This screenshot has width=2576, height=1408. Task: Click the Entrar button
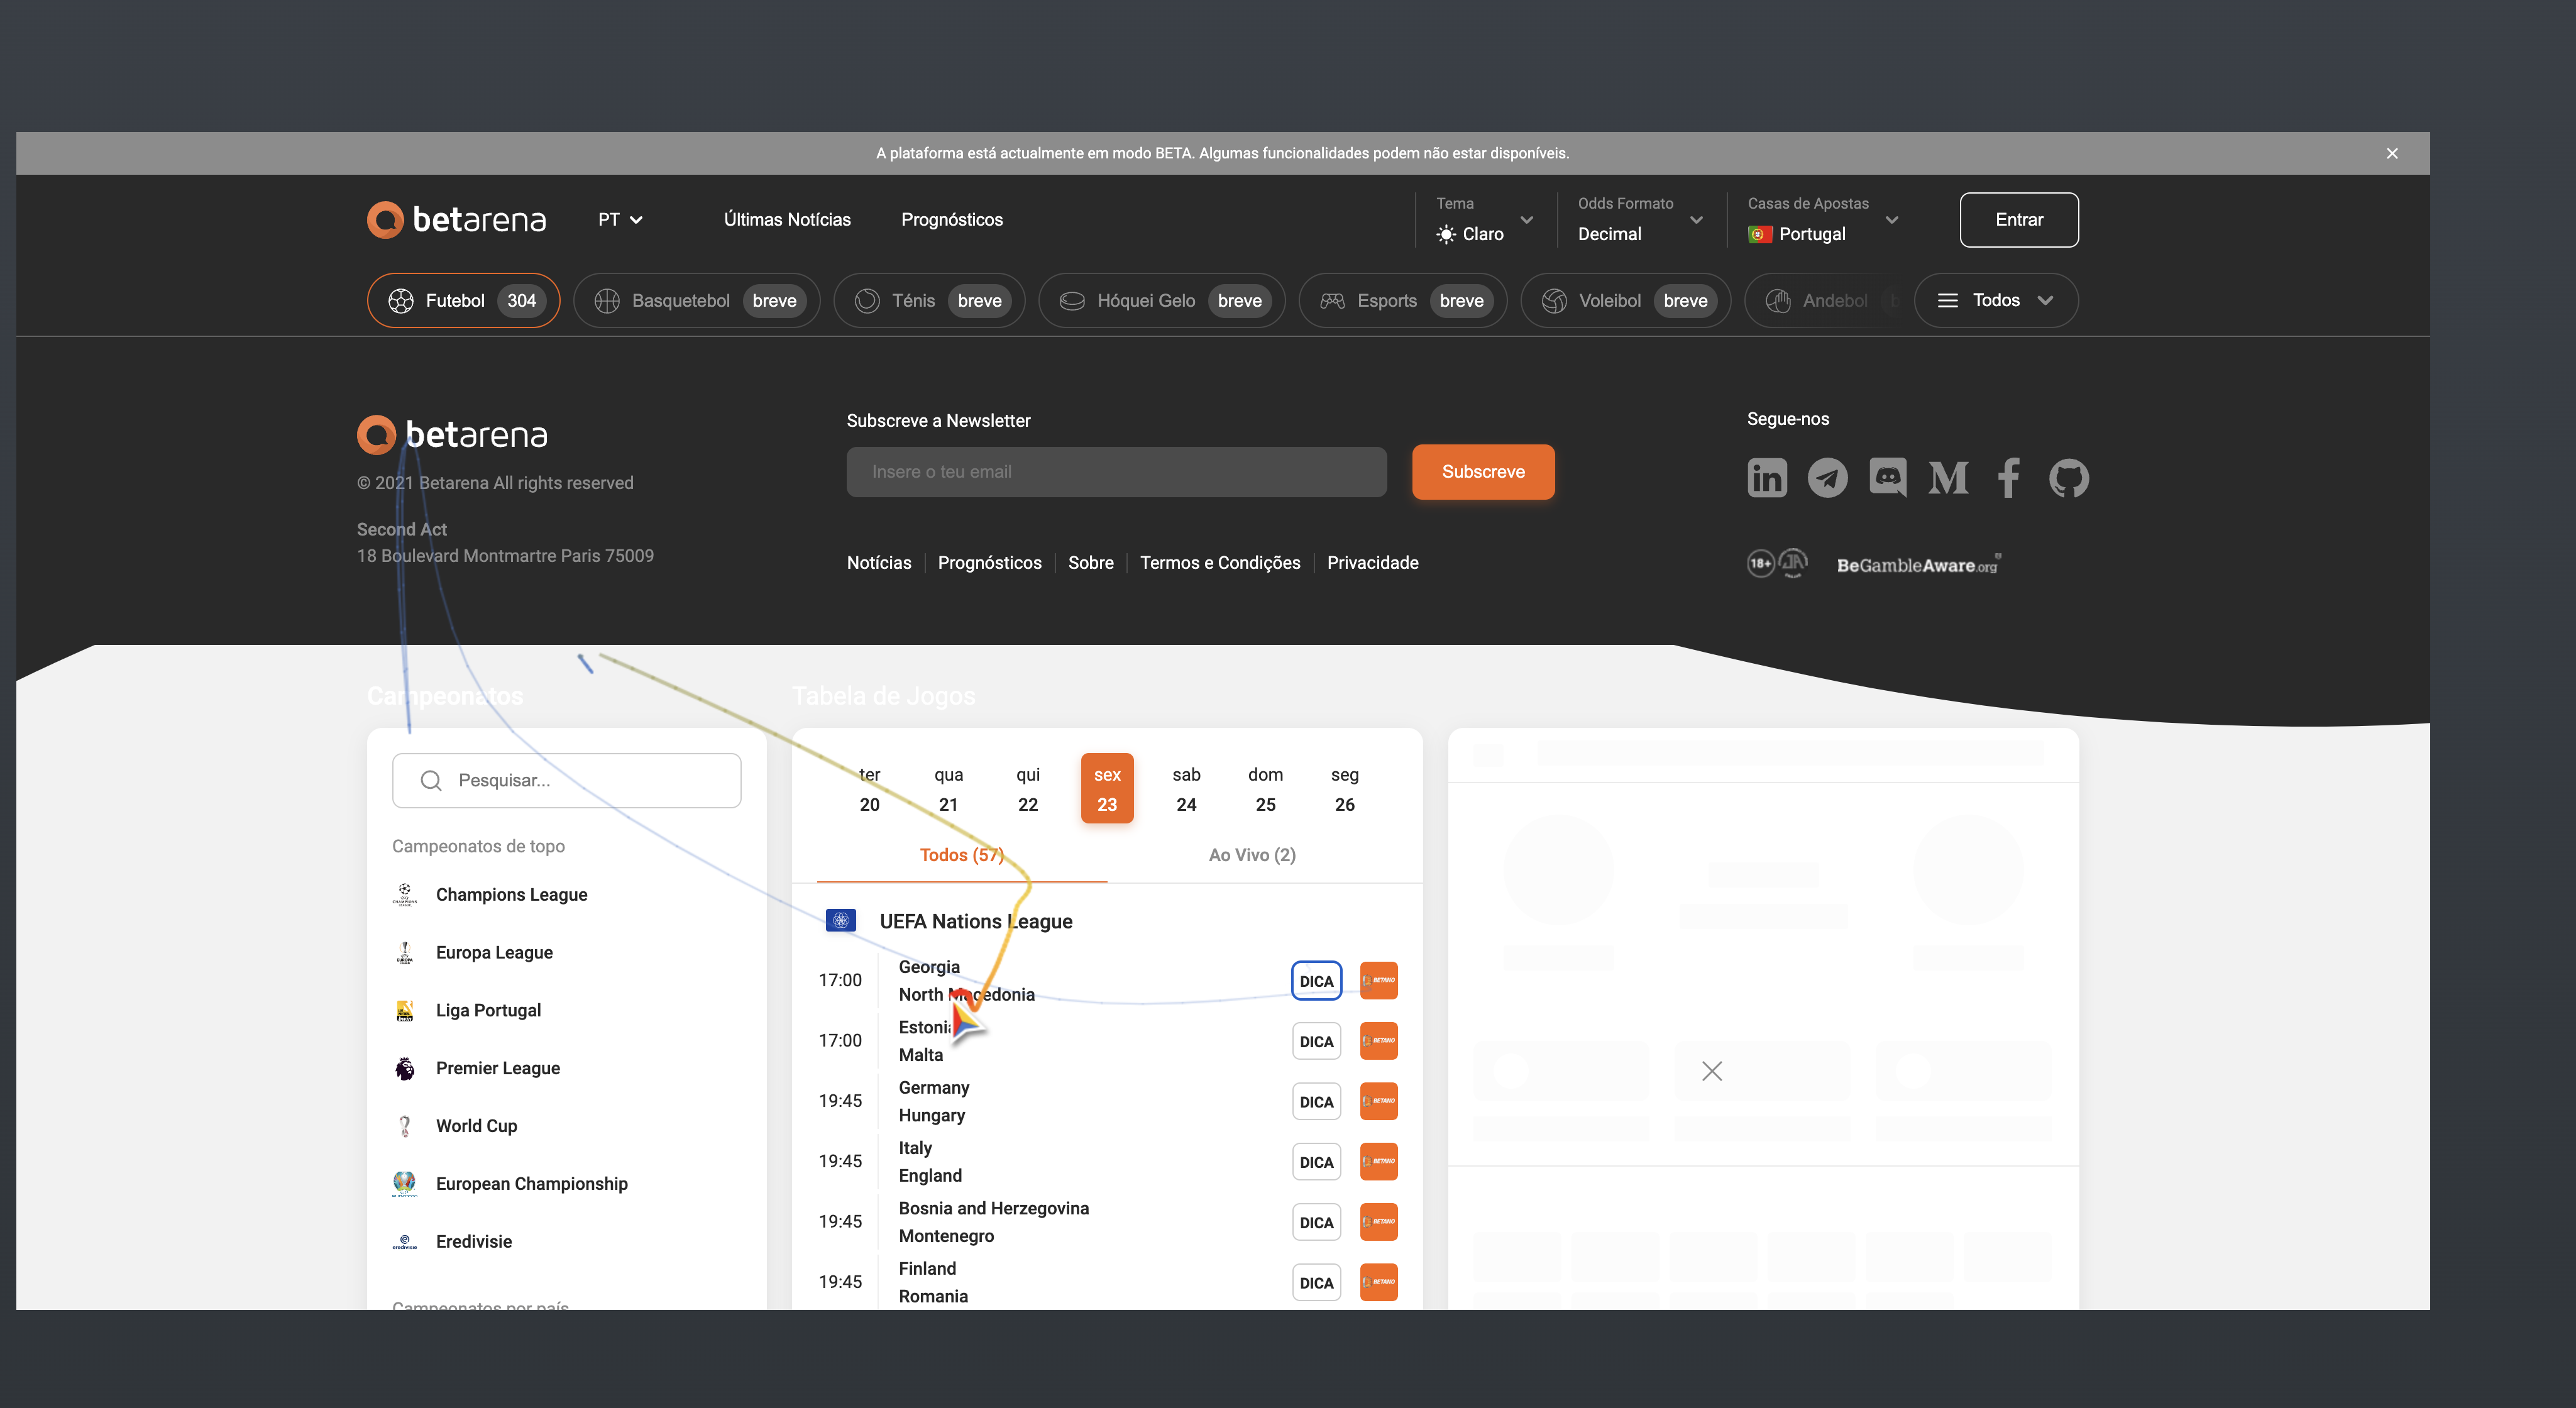pyautogui.click(x=2018, y=219)
